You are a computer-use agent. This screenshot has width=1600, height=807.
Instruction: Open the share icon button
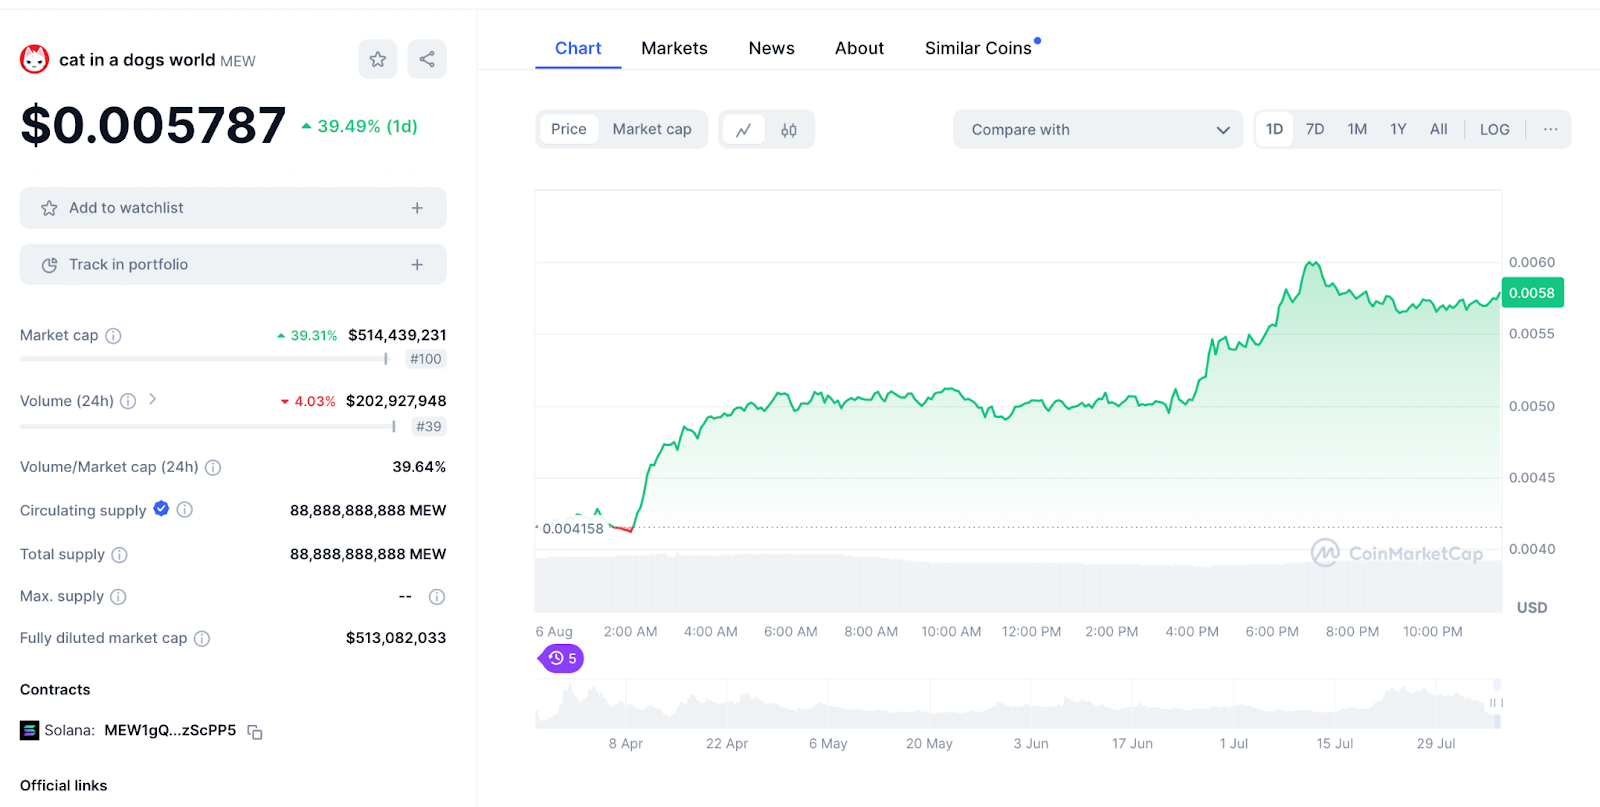point(427,59)
